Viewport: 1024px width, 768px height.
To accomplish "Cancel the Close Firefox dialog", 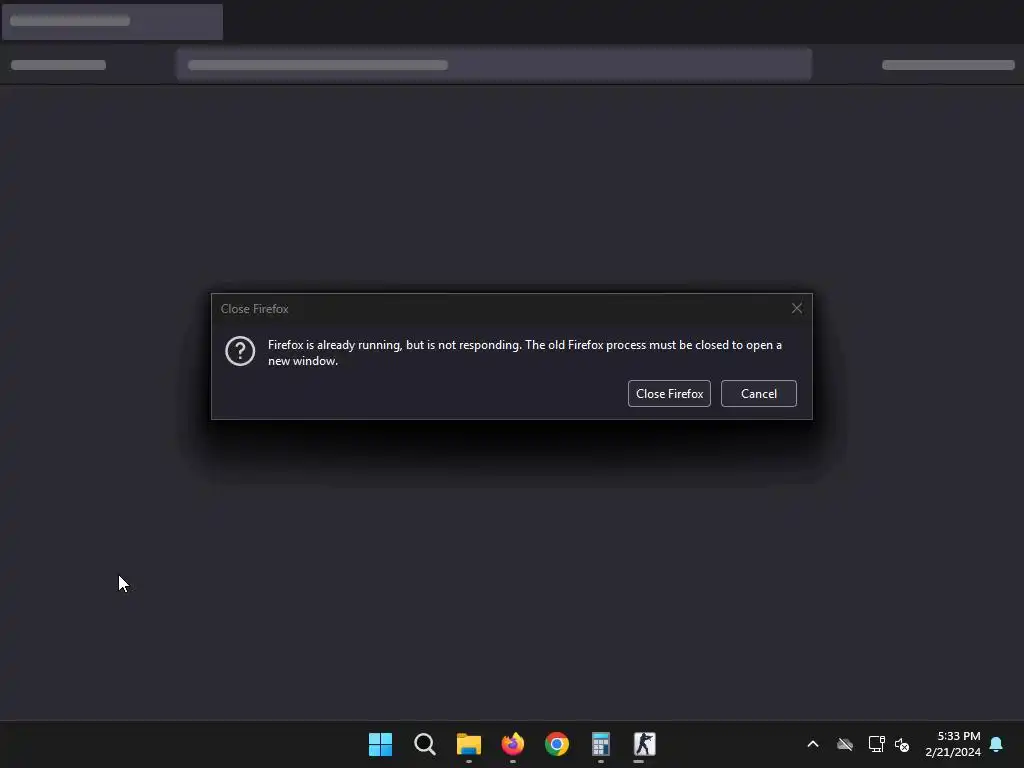I will 758,394.
